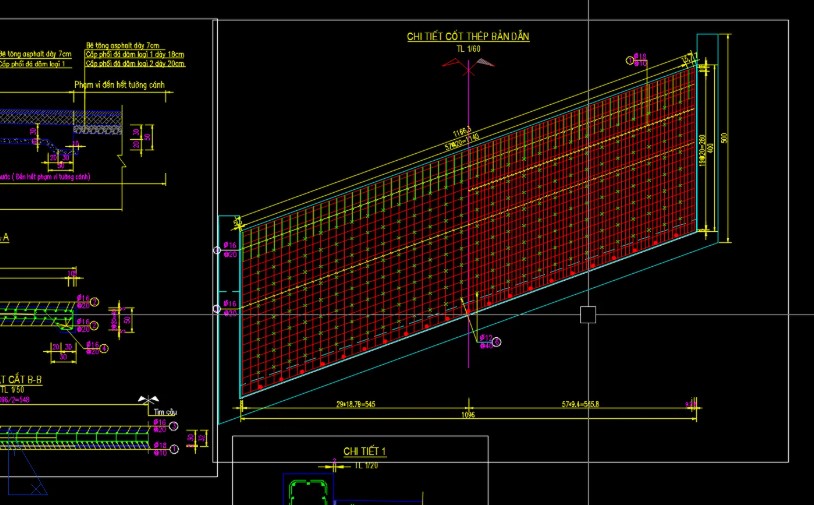Click the crosshair pickbox square at cursor intersection
This screenshot has width=814, height=505.
click(588, 314)
